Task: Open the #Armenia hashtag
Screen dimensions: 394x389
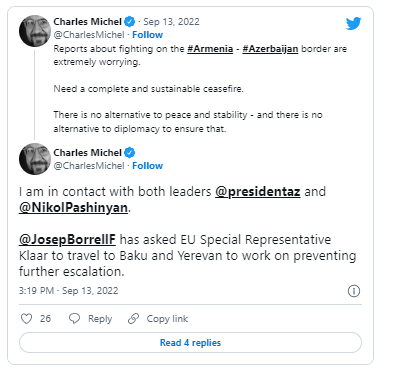Action: (210, 49)
